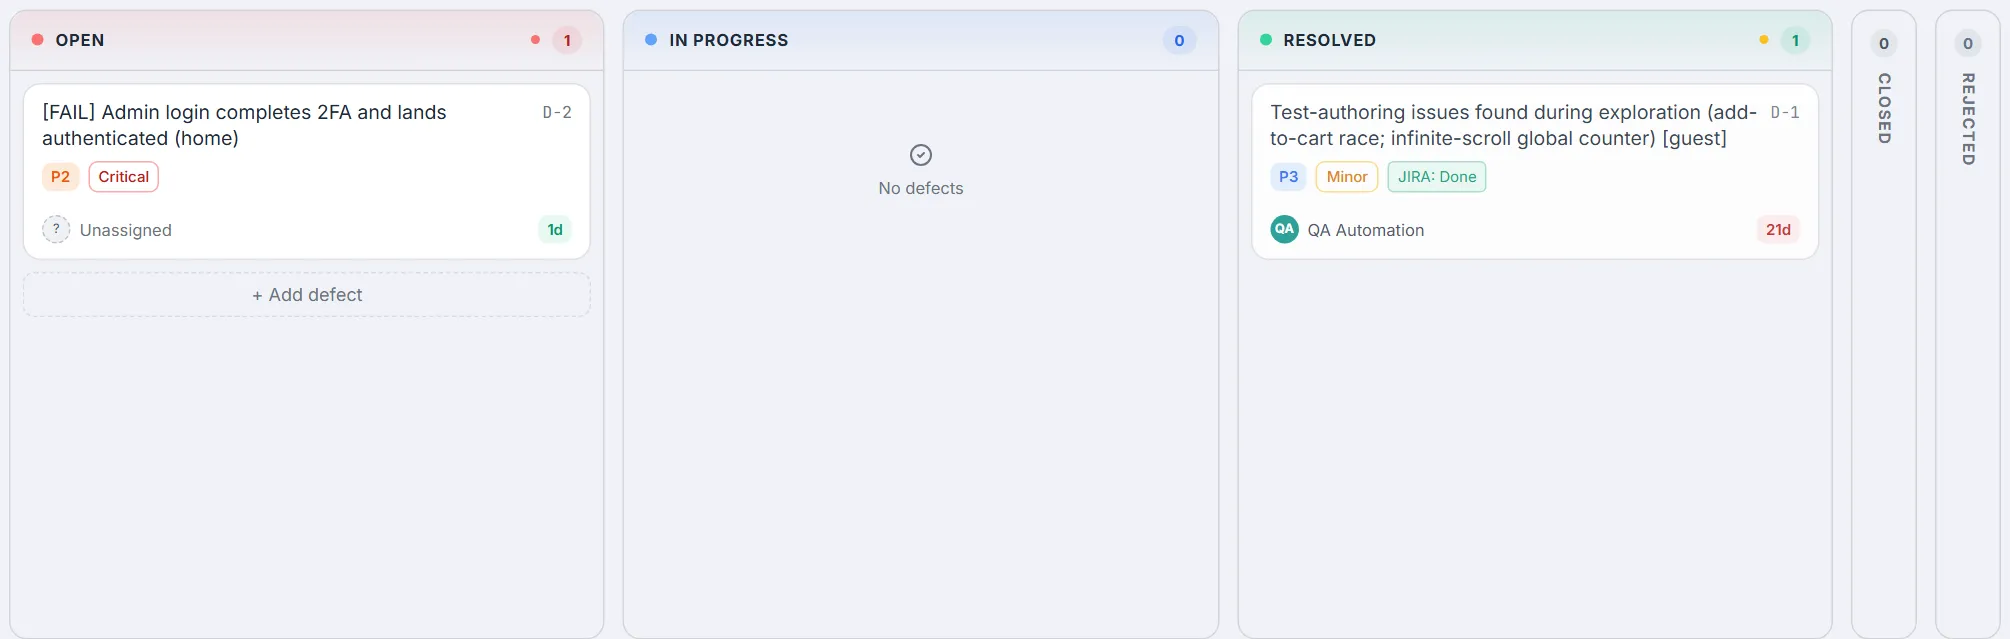Image resolution: width=2010 pixels, height=639 pixels.
Task: Add a defect in the Open column
Action: tap(306, 295)
